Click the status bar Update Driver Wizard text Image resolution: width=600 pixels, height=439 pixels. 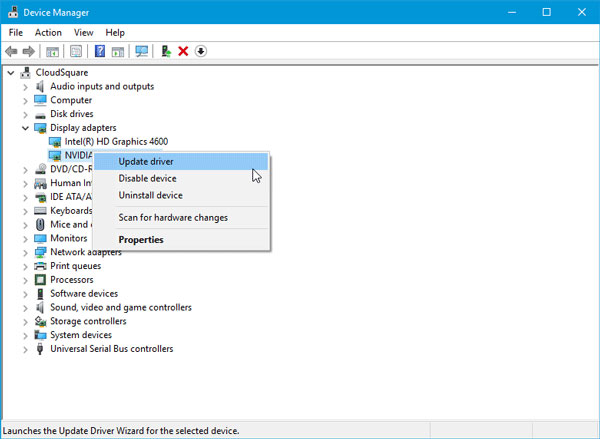tap(121, 431)
